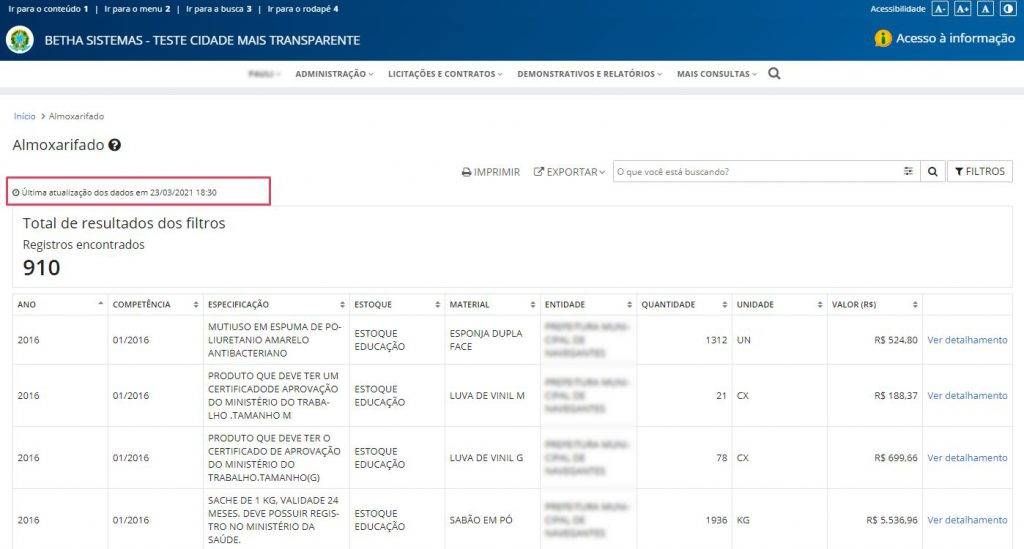
Task: Expand the Mais Consultas menu
Action: pyautogui.click(x=716, y=74)
